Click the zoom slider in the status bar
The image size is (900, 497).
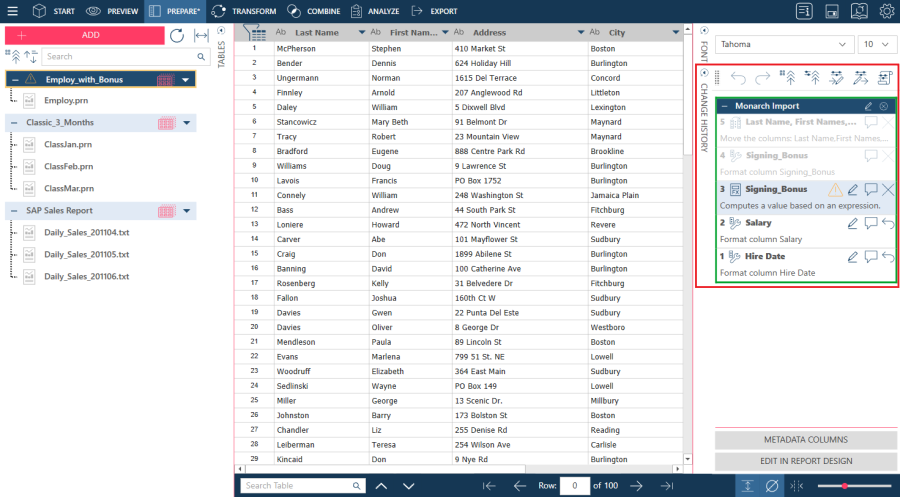point(846,486)
